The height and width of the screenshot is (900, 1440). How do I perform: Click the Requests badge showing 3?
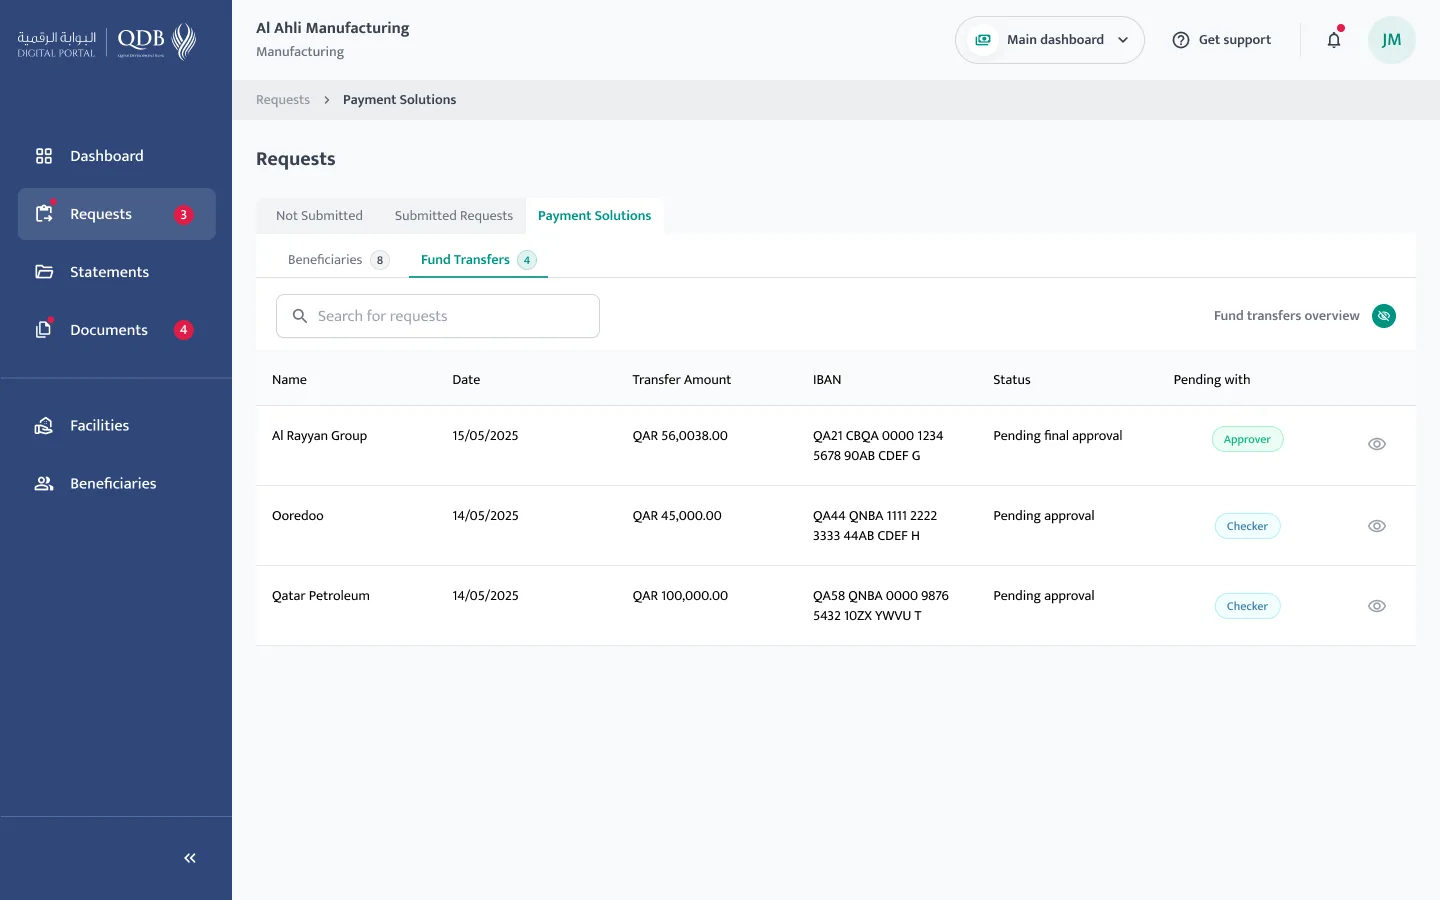[183, 215]
